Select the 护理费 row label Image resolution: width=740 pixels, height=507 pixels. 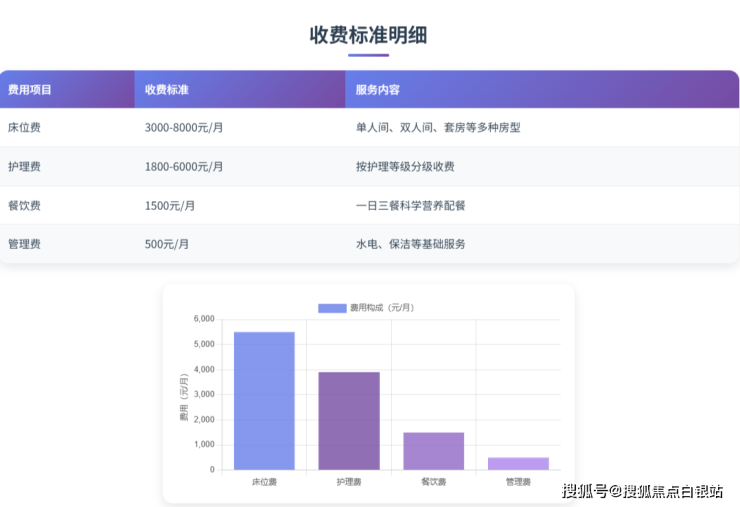24,167
